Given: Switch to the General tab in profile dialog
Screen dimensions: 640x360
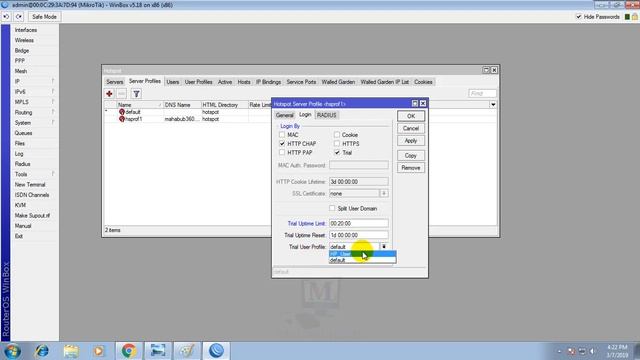Looking at the screenshot, I should (284, 115).
